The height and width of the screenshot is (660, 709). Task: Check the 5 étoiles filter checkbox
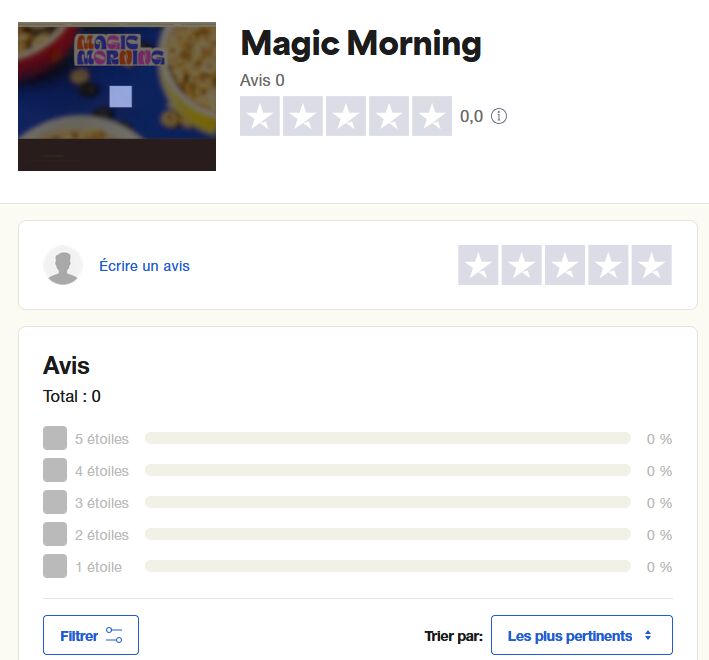[x=55, y=438]
